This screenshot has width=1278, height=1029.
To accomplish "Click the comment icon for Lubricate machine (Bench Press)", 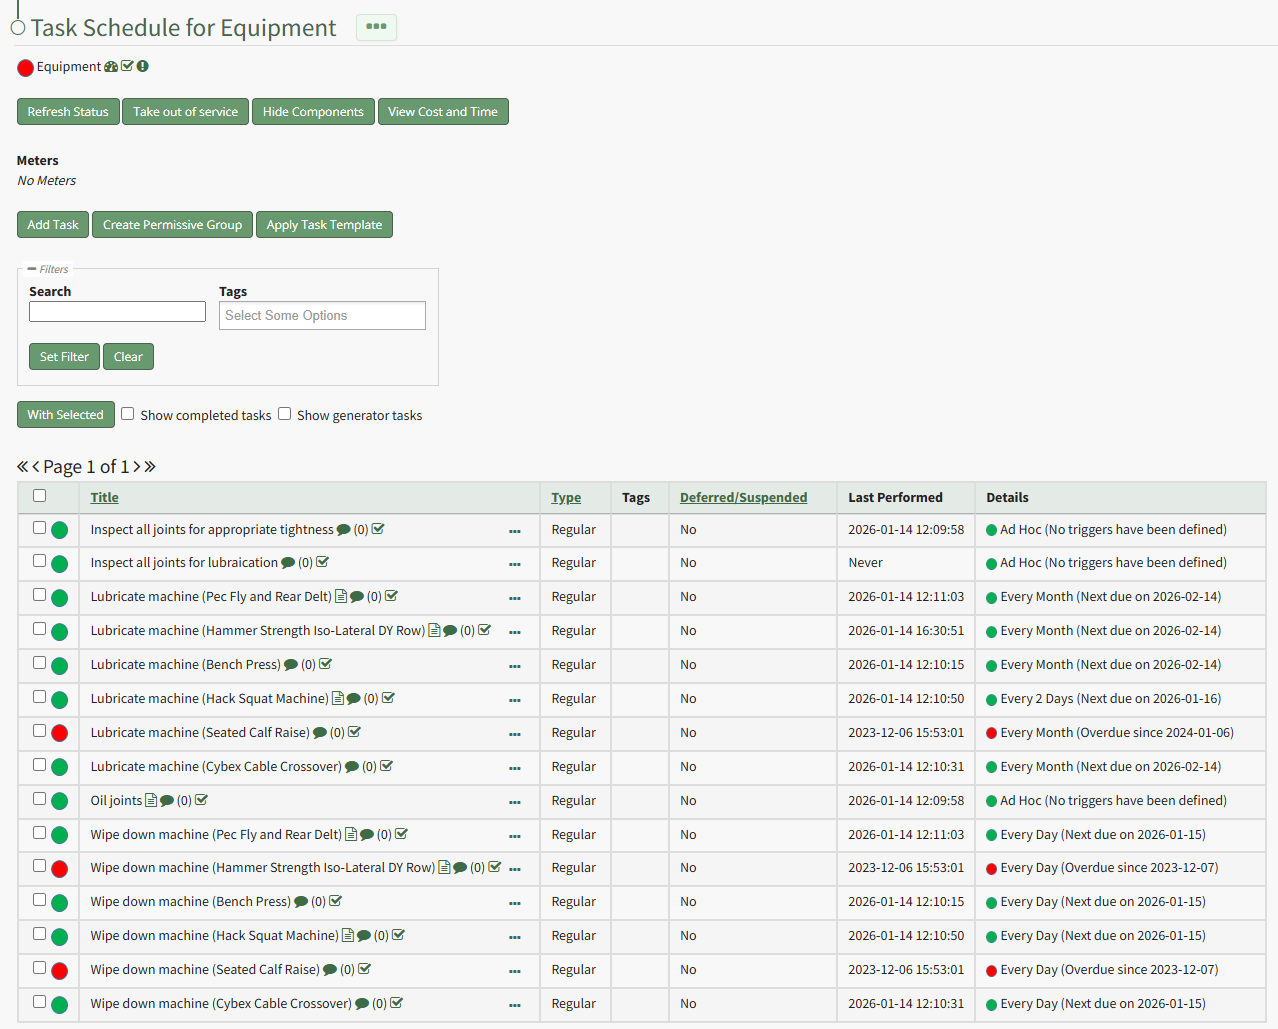I will click(x=291, y=665).
